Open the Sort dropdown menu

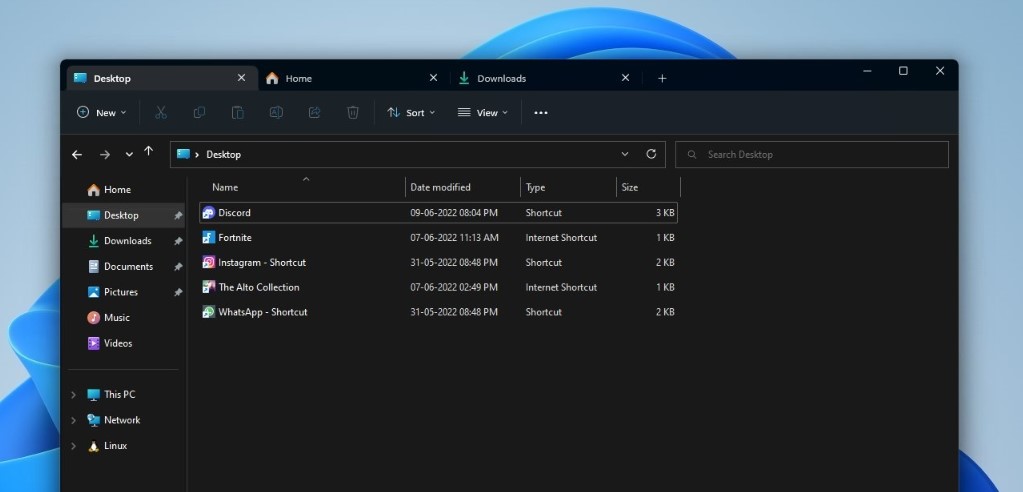point(411,113)
